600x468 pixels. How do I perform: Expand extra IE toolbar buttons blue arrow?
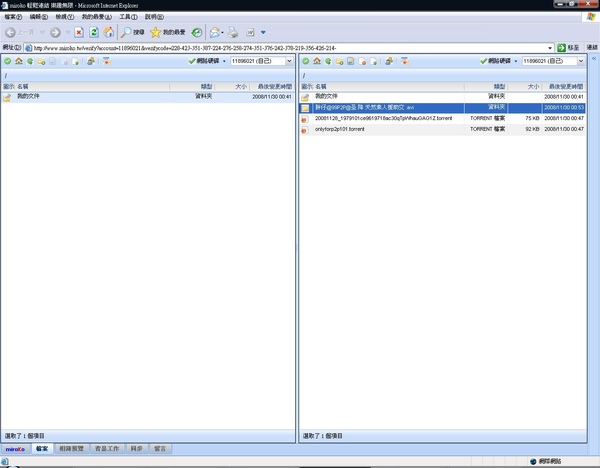(x=263, y=33)
